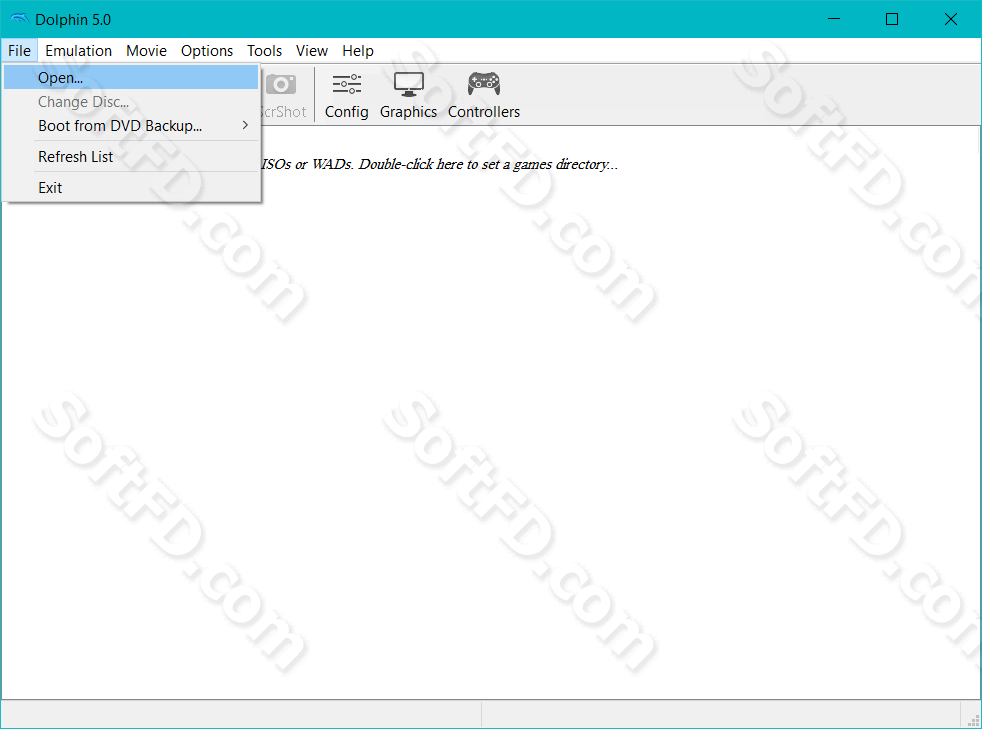Close the File menu by clicking File
The height and width of the screenshot is (729, 982).
[x=19, y=51]
